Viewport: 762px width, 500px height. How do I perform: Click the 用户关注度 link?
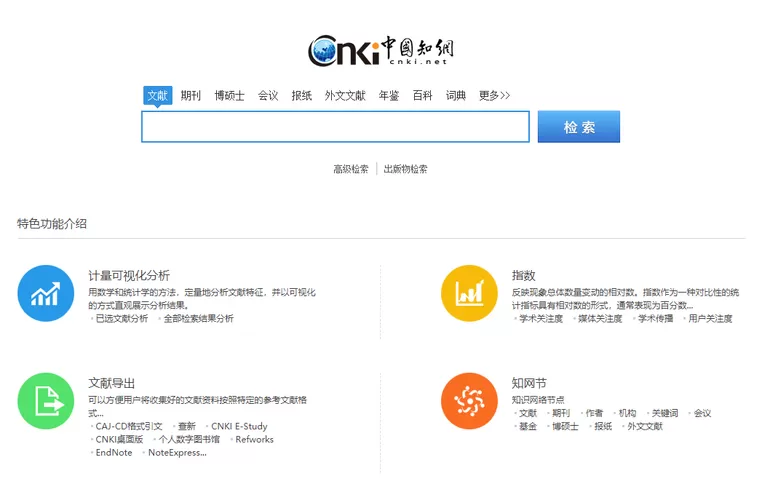(x=710, y=319)
